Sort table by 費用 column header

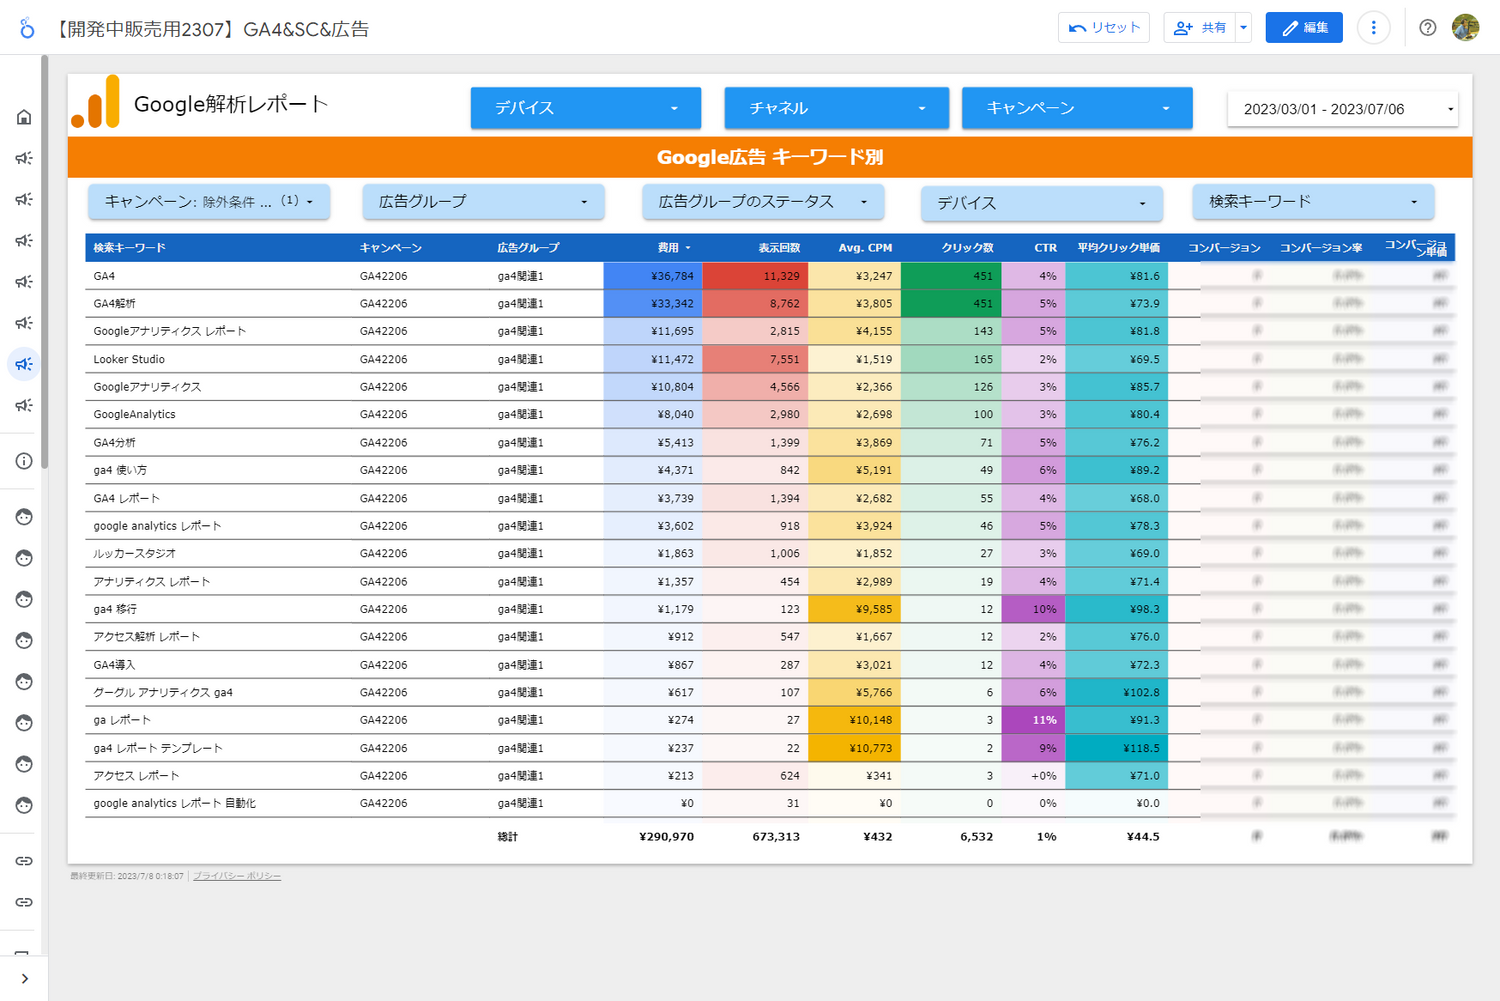668,248
